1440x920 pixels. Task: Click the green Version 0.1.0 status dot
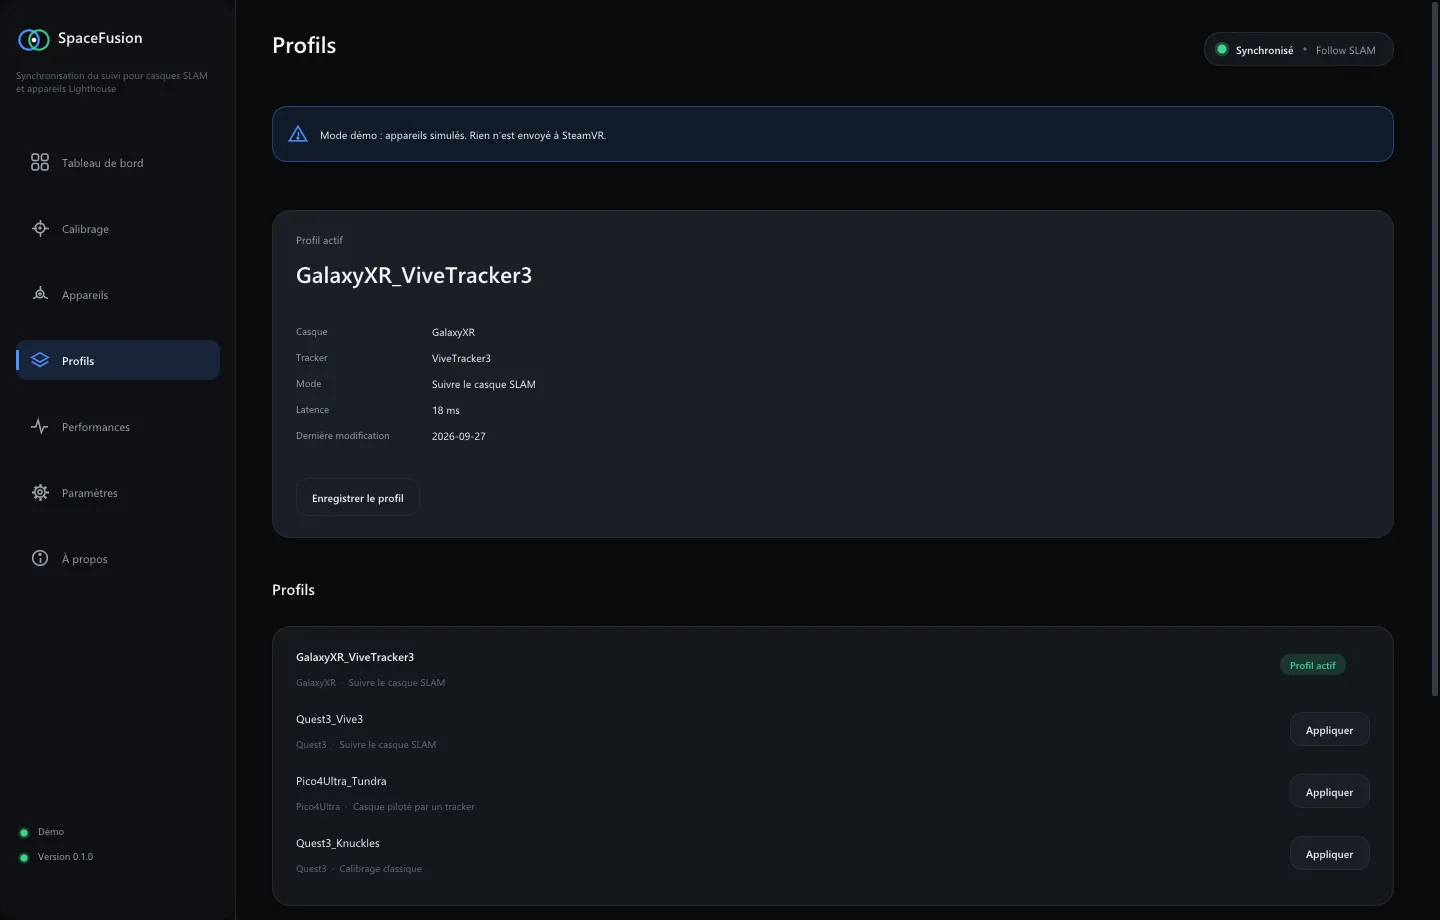[24, 857]
